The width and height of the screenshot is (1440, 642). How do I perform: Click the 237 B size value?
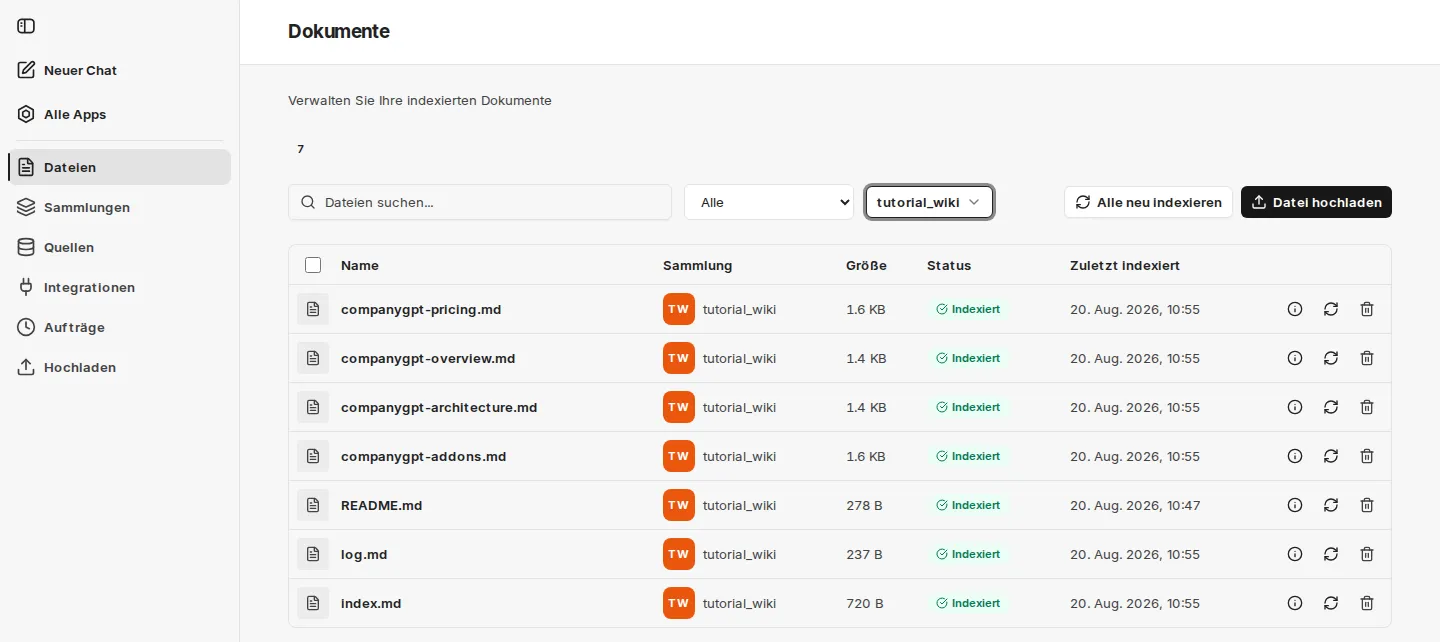[864, 554]
